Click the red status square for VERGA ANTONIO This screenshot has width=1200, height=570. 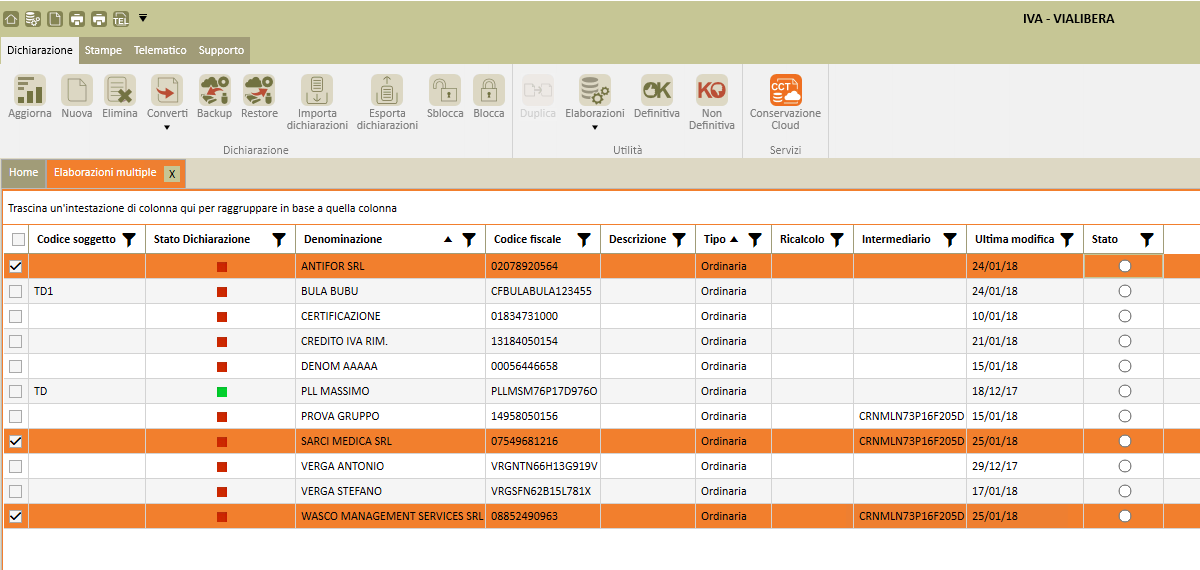click(222, 466)
